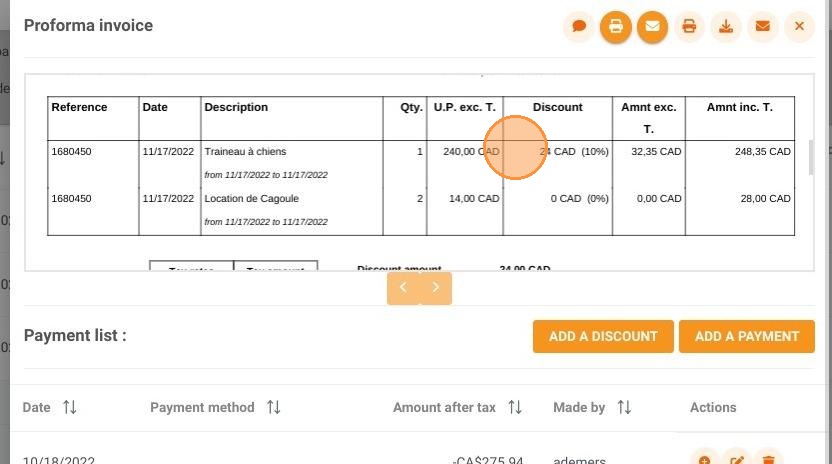832x464 pixels.
Task: Sort payments by Date column
Action: (x=70, y=407)
